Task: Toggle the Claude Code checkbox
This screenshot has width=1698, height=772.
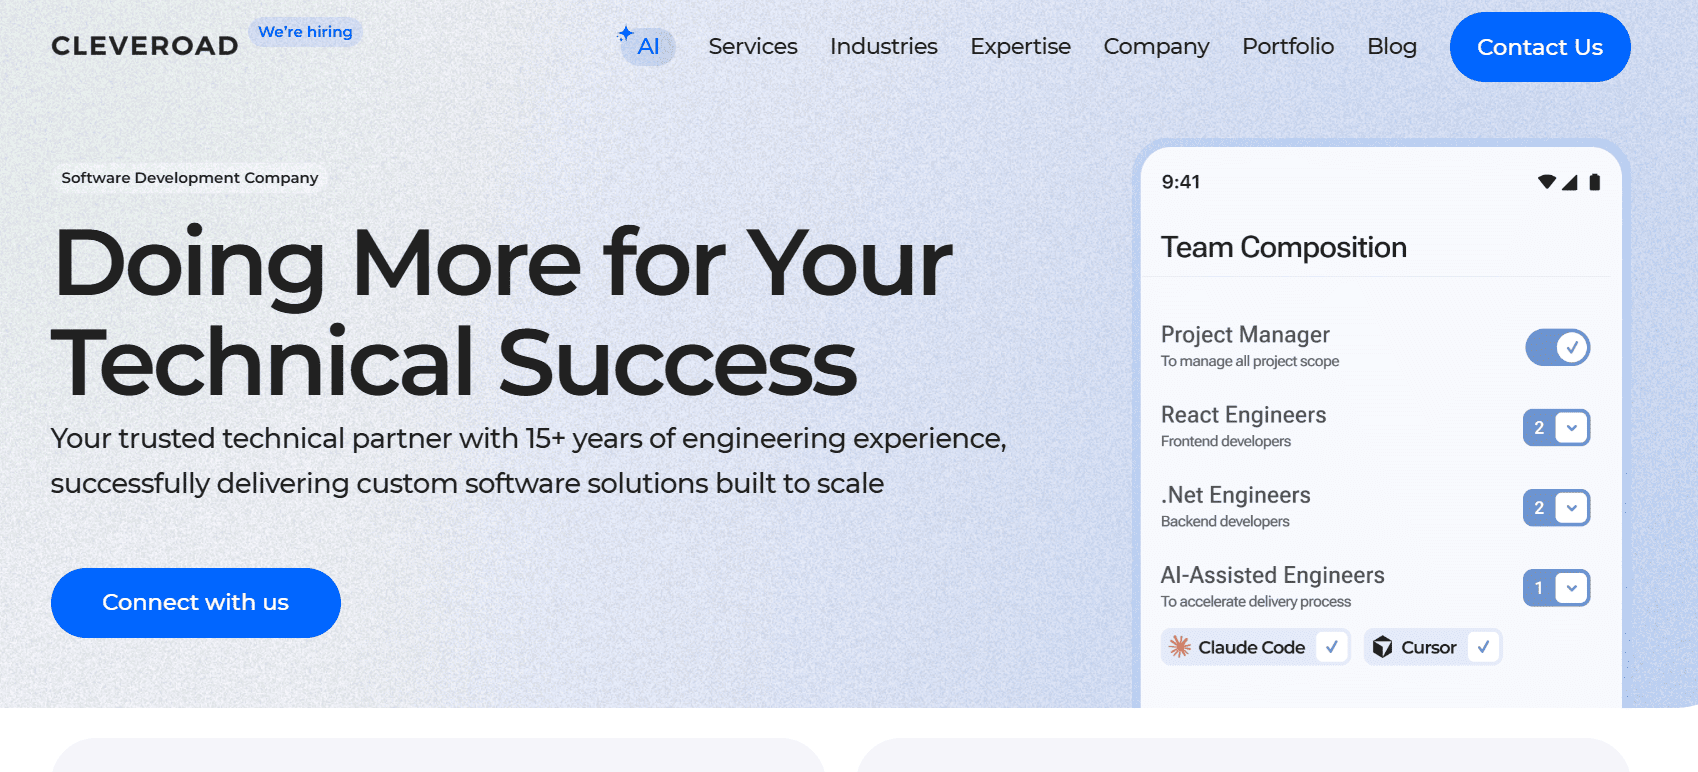Action: tap(1331, 647)
